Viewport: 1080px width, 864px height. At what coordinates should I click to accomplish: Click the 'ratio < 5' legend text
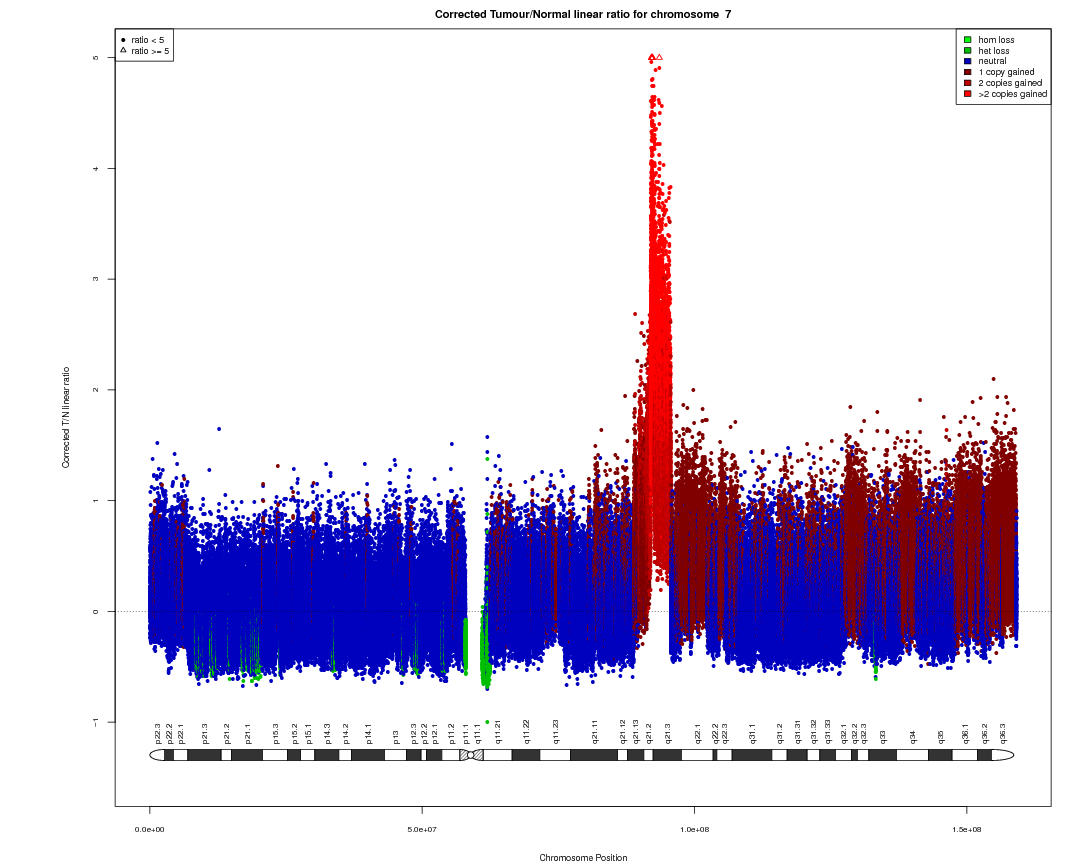click(x=147, y=40)
